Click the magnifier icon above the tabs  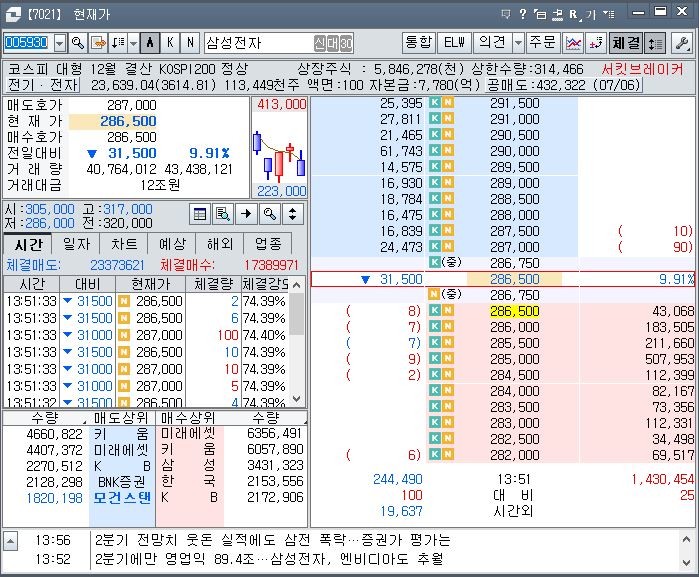[x=269, y=214]
